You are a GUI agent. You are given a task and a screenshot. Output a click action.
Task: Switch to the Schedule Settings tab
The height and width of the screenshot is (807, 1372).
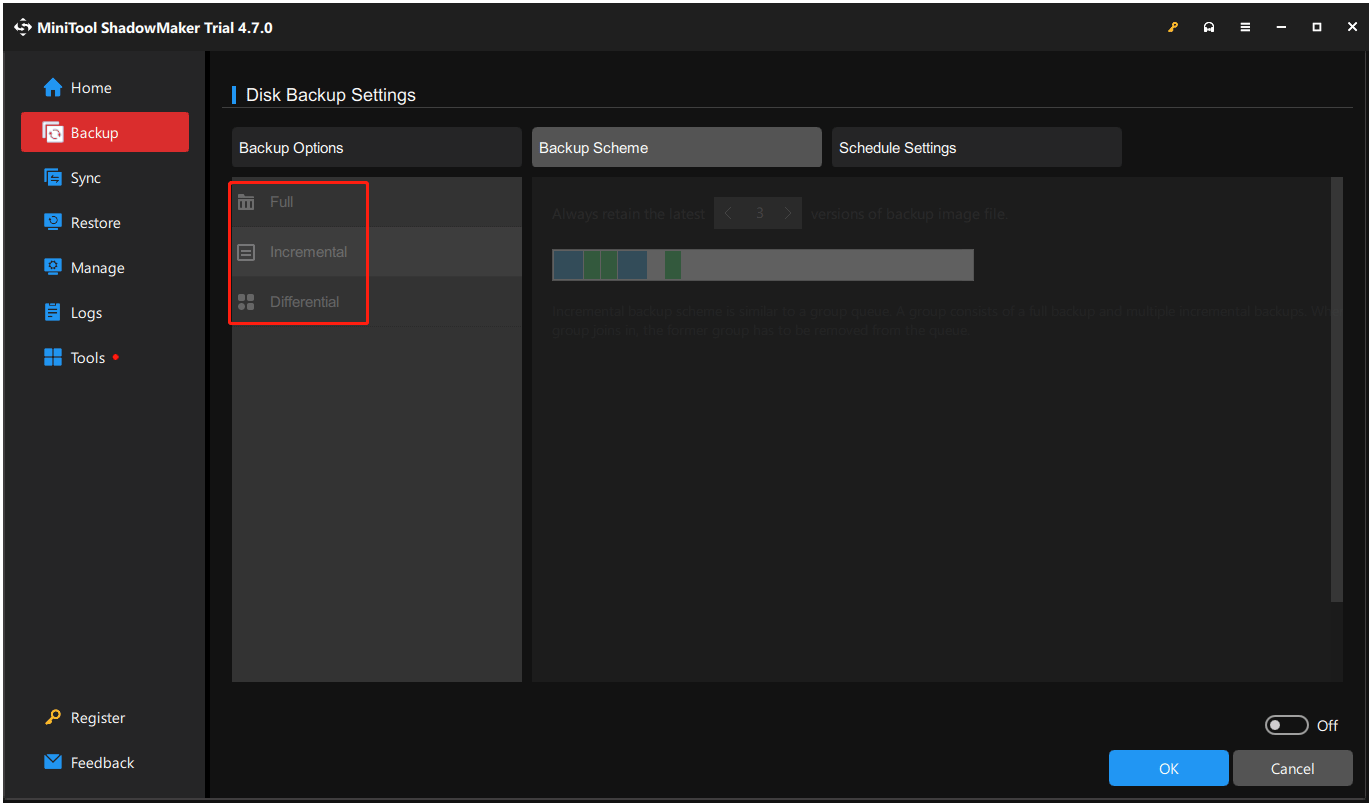(x=977, y=147)
